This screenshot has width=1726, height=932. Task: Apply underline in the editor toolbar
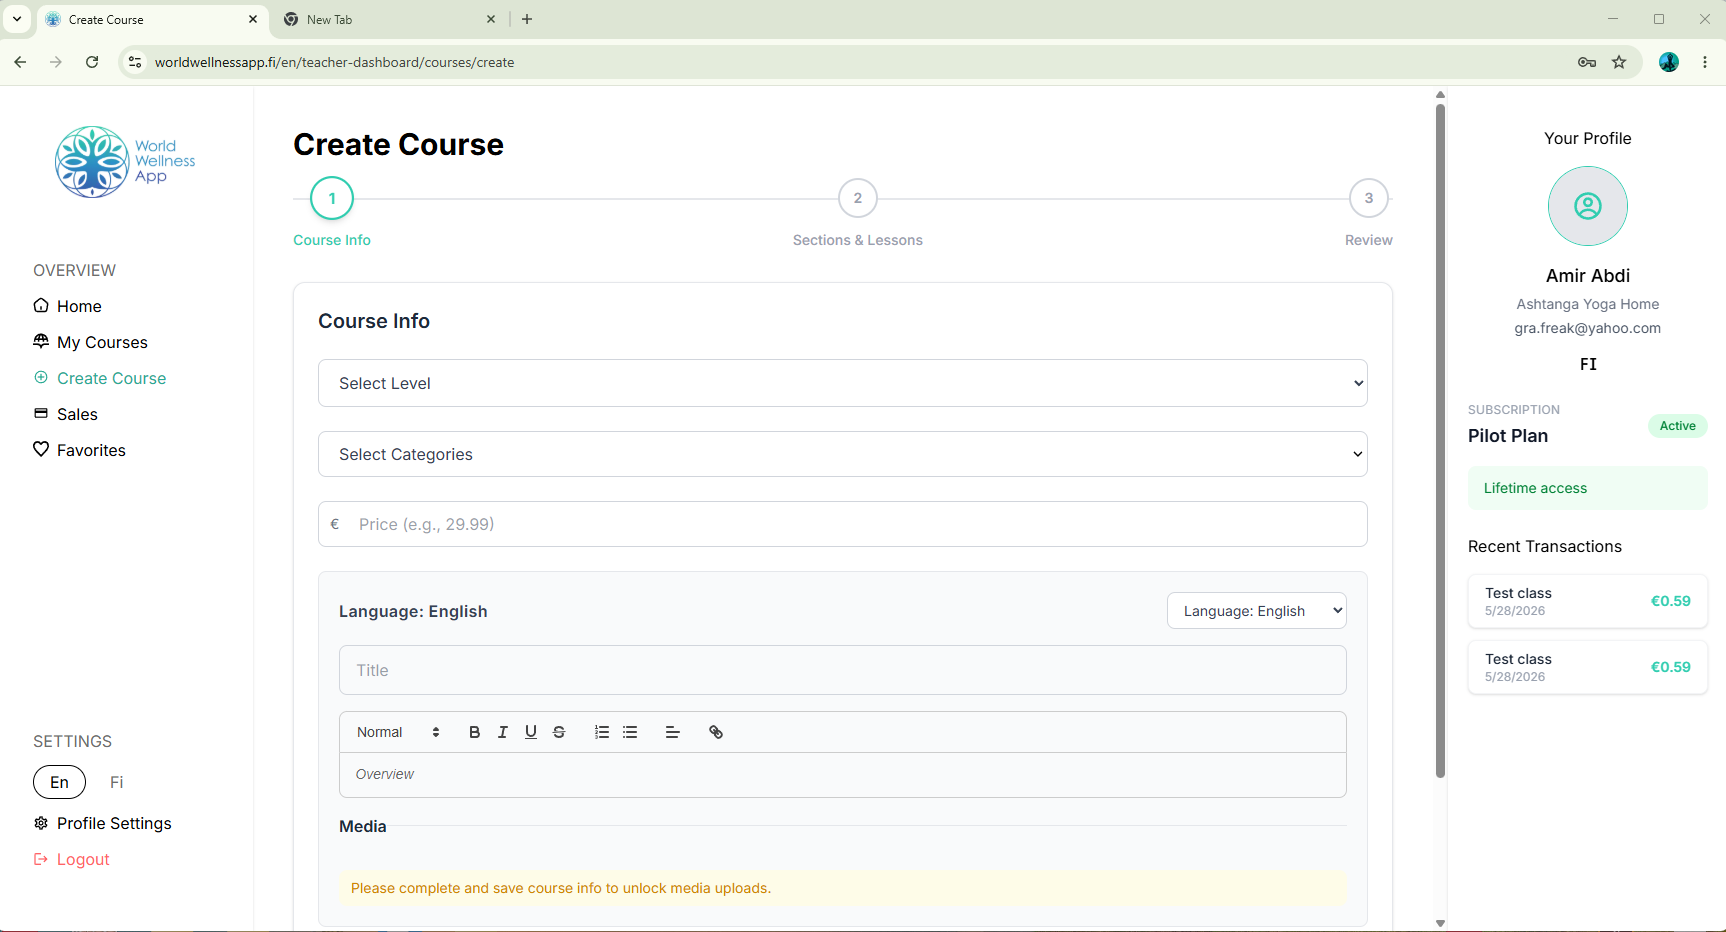coord(531,732)
